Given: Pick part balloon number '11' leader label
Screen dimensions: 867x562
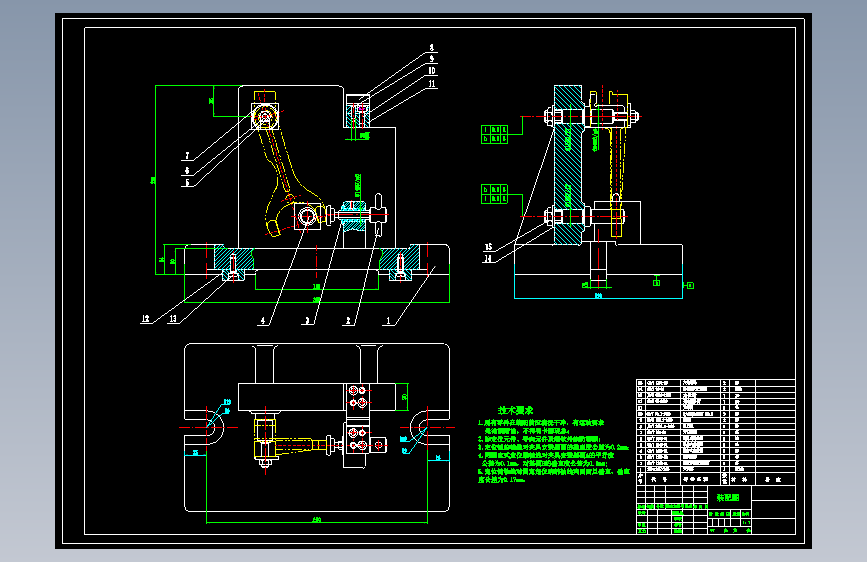Looking at the screenshot, I should (432, 84).
